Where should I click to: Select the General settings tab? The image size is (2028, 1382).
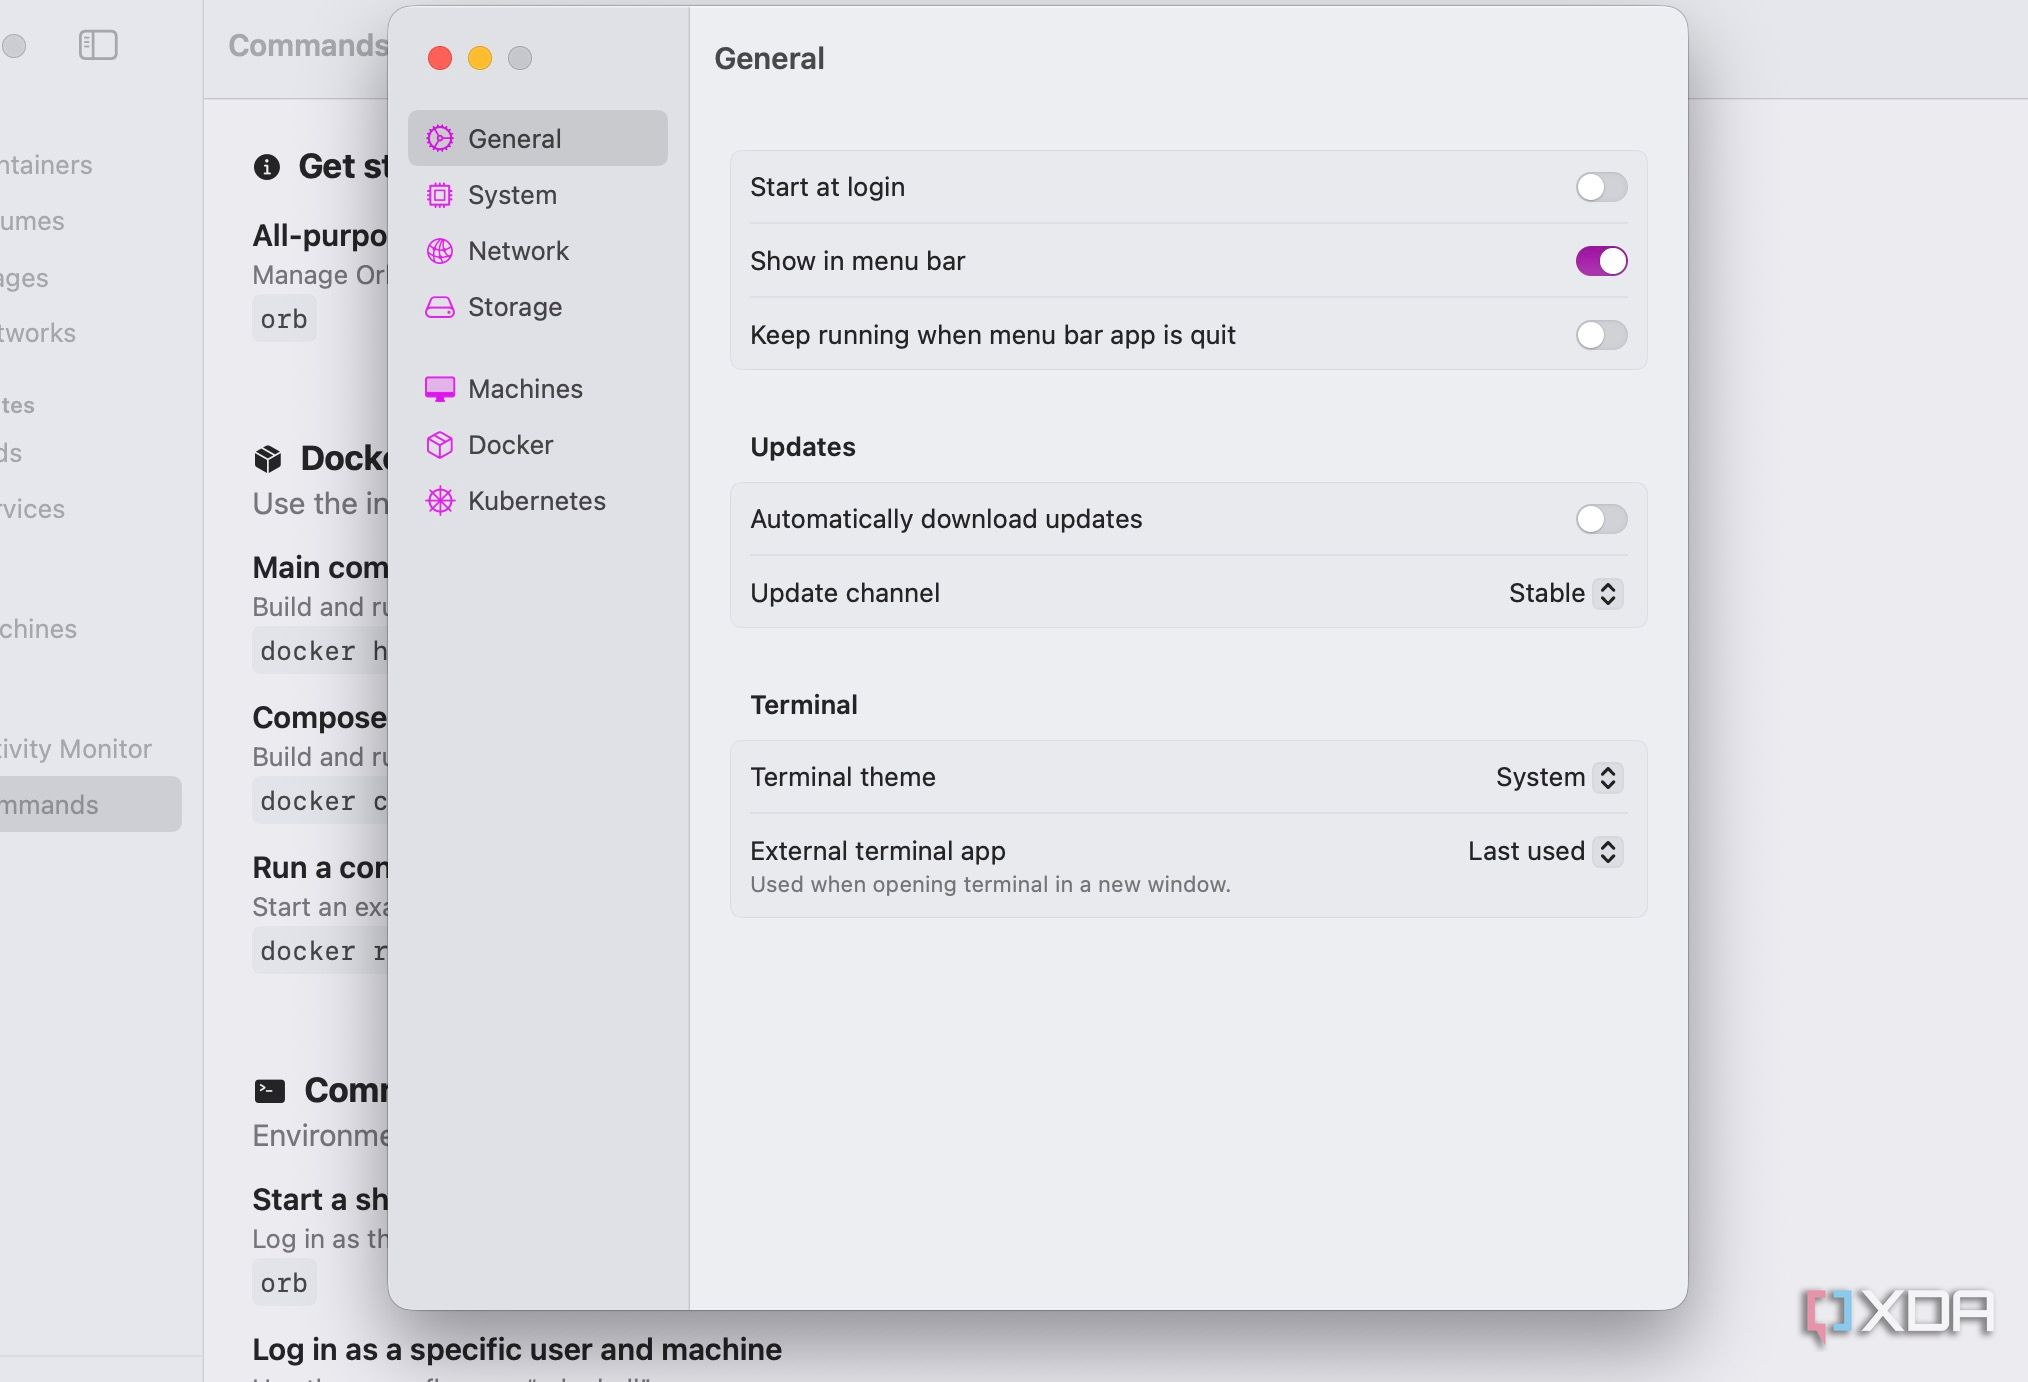point(538,138)
